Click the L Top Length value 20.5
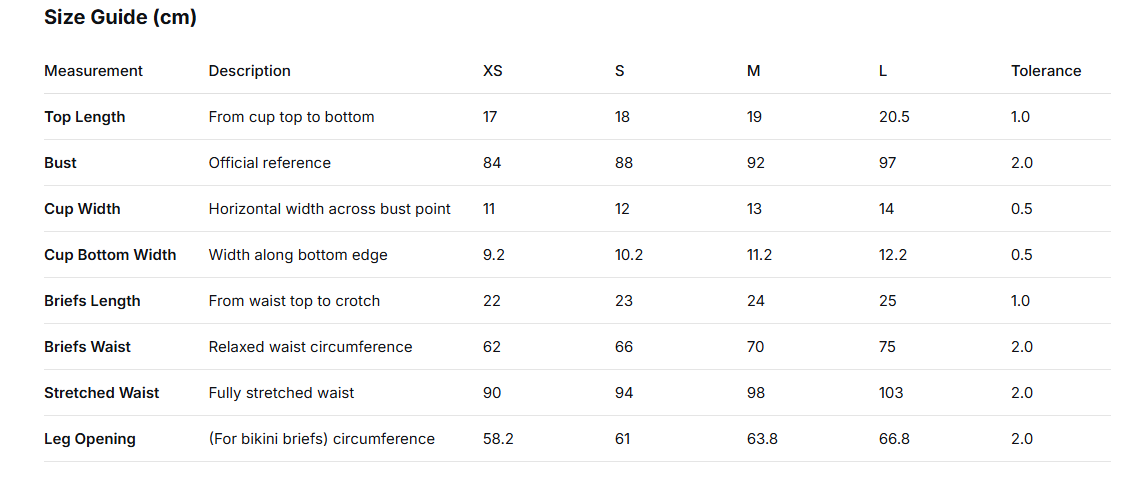This screenshot has width=1143, height=488. (x=894, y=117)
